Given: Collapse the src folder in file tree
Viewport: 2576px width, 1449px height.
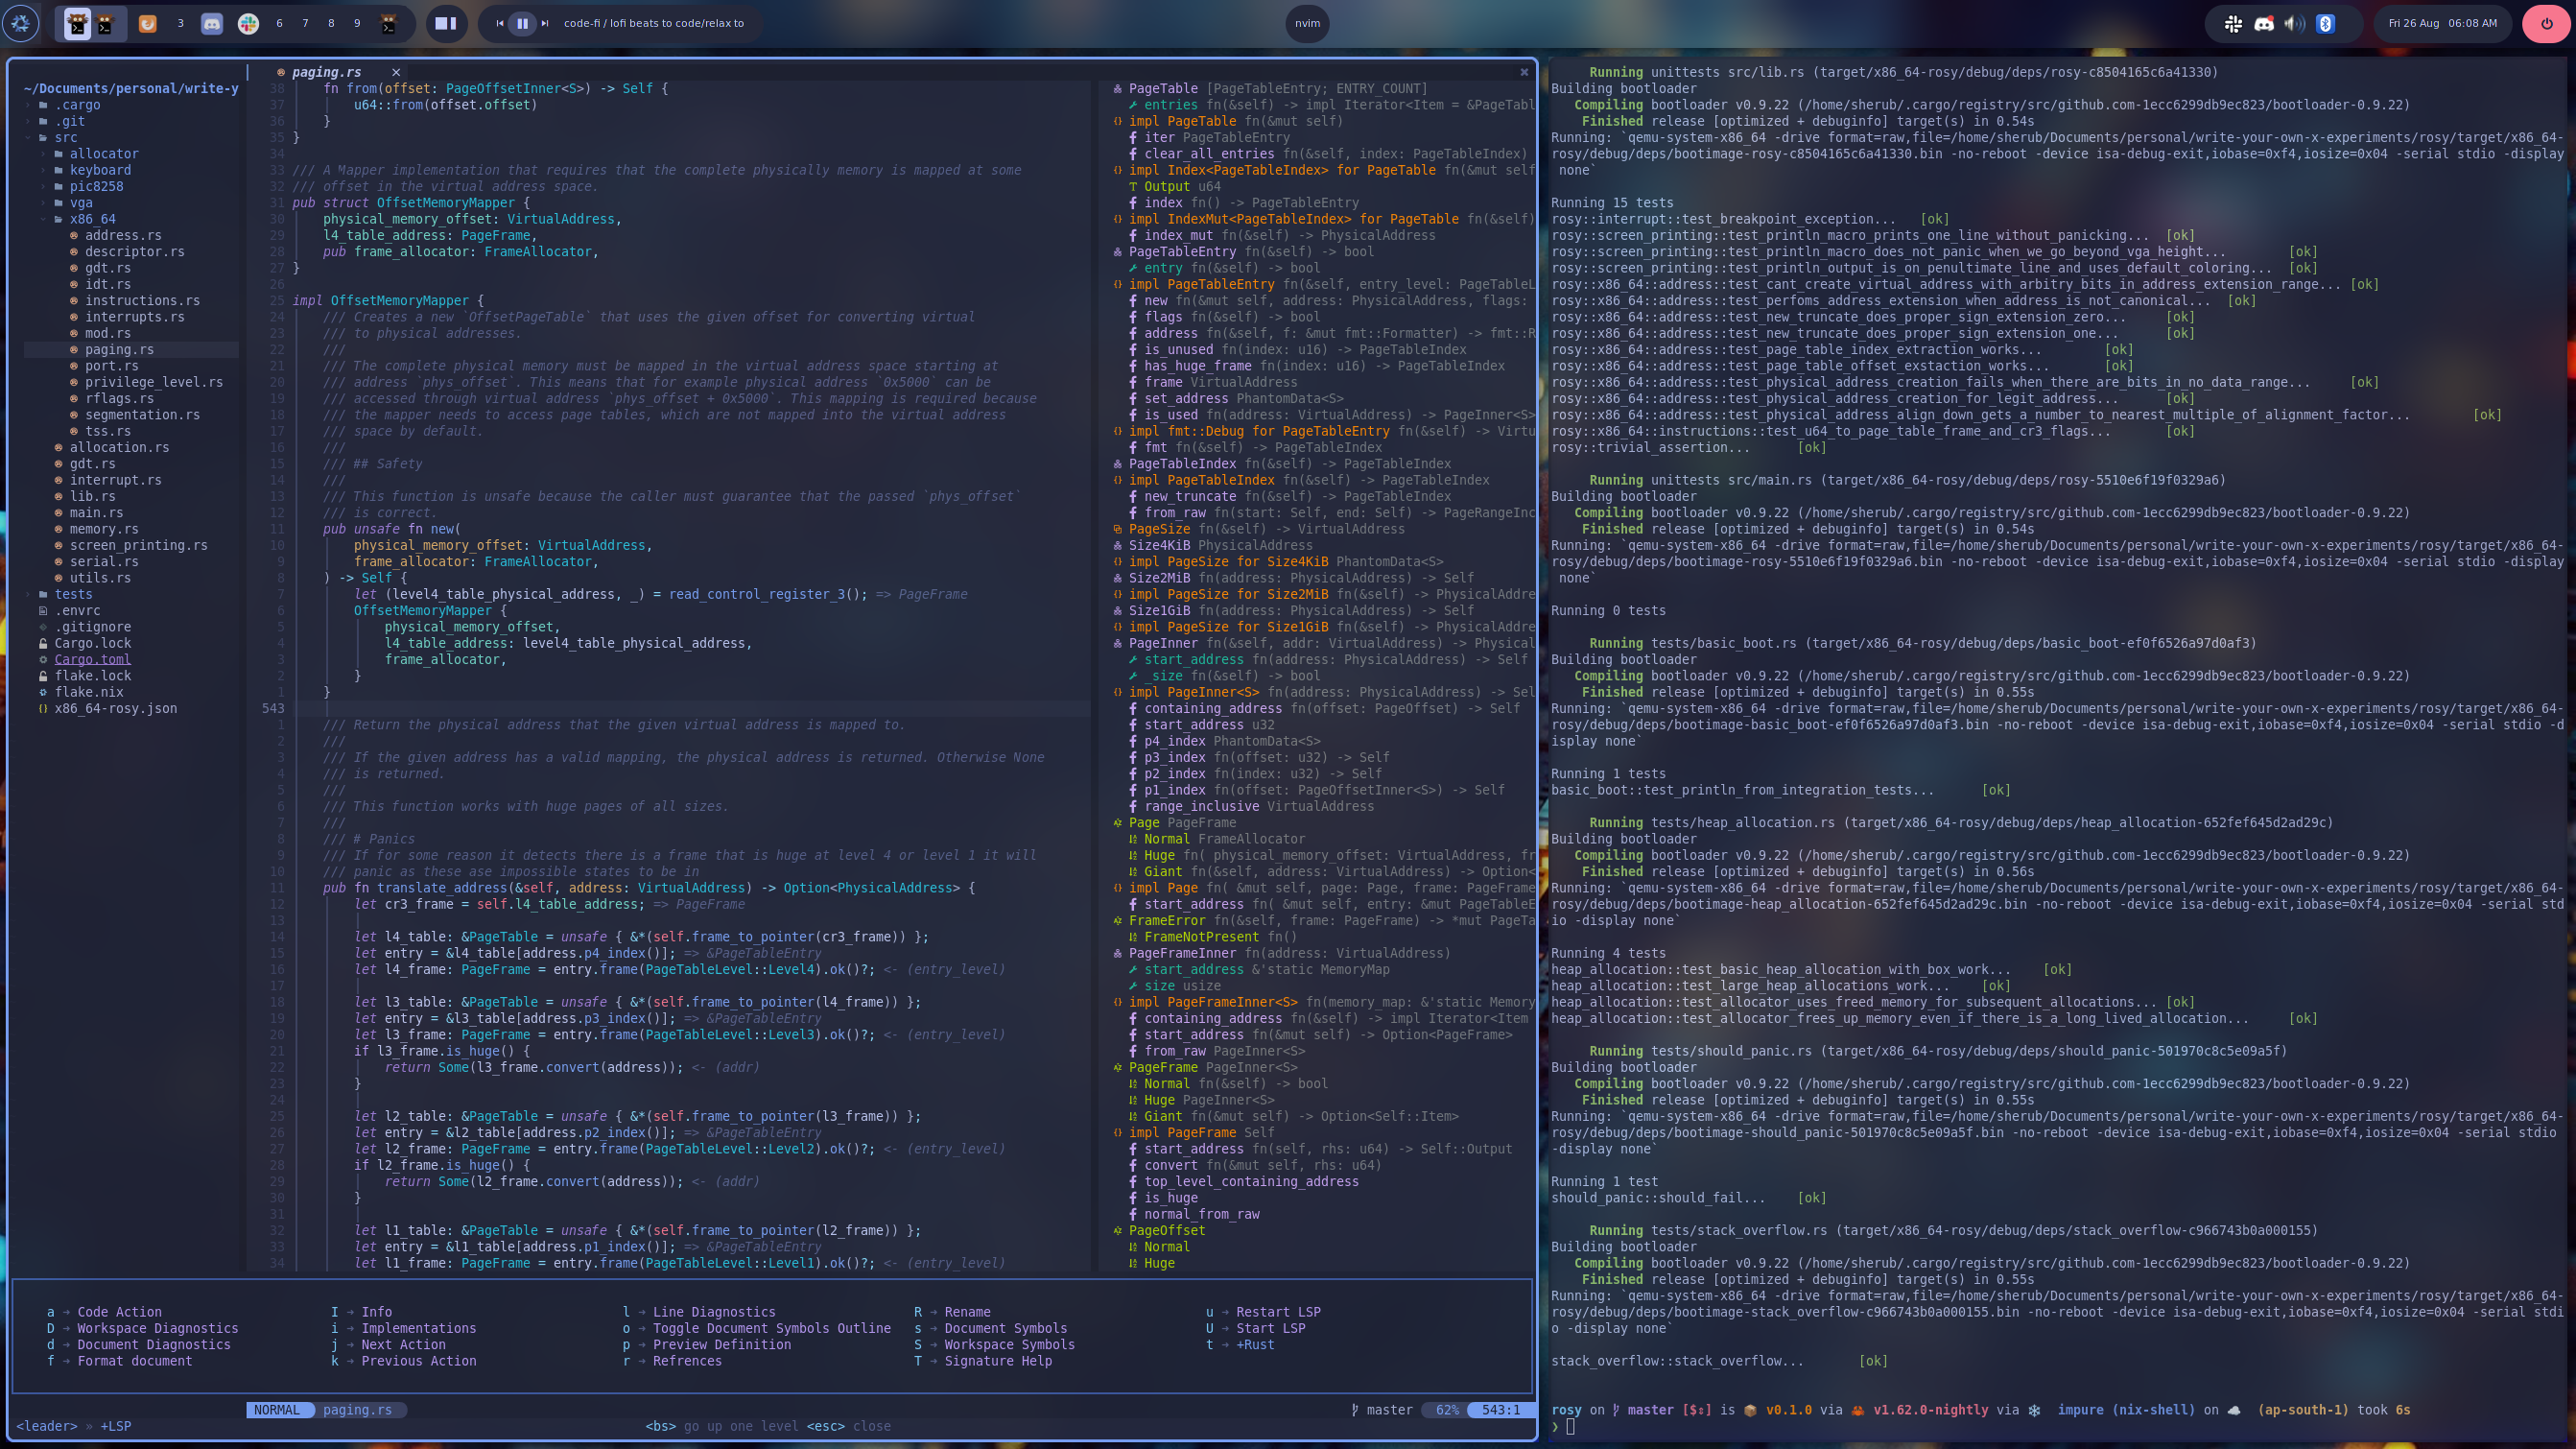Looking at the screenshot, I should [x=65, y=137].
